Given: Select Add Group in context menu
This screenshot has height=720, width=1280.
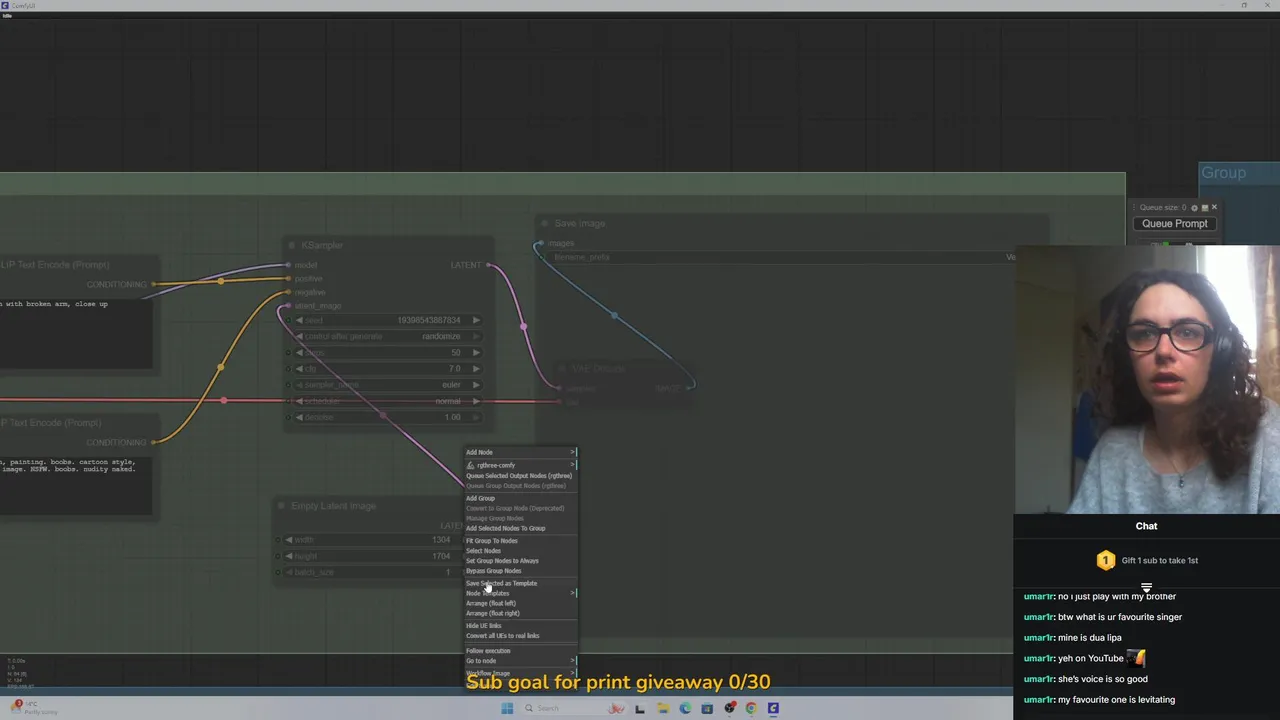Looking at the screenshot, I should click(x=521, y=498).
